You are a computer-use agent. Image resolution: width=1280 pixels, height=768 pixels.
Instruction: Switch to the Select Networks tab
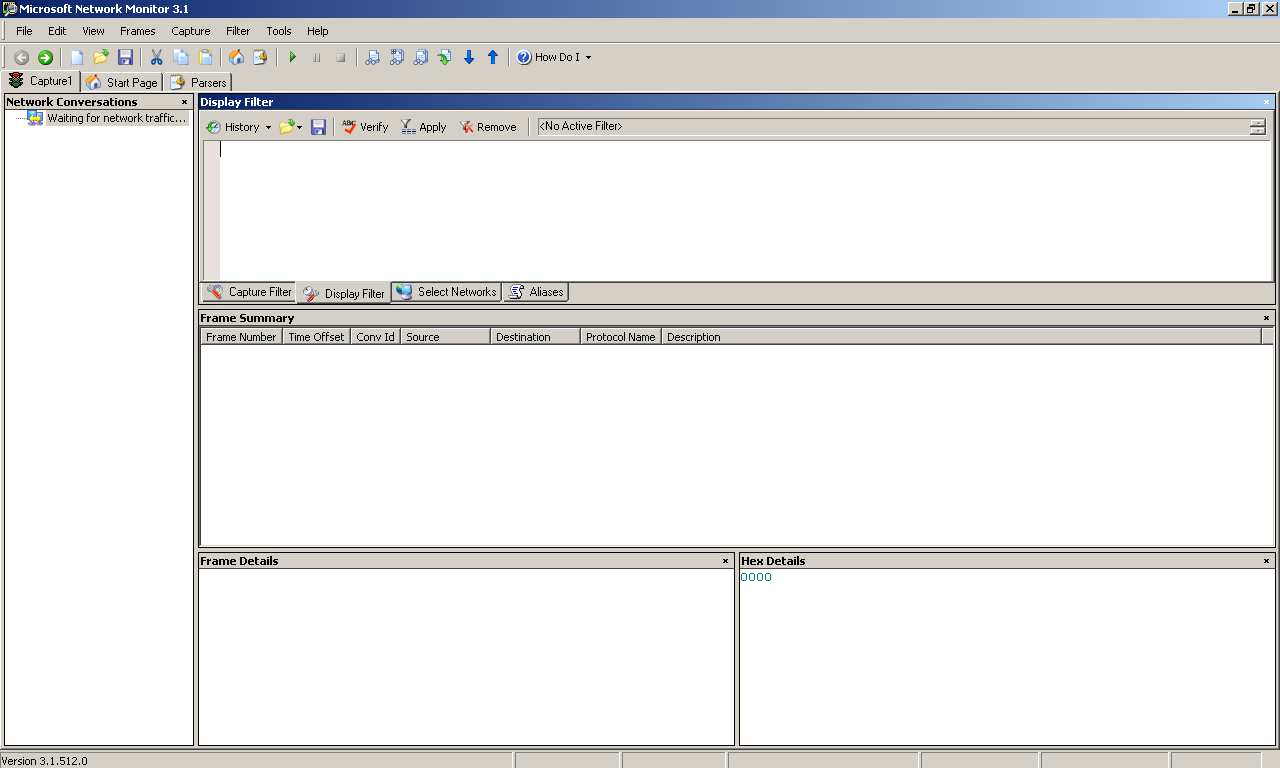pos(446,292)
